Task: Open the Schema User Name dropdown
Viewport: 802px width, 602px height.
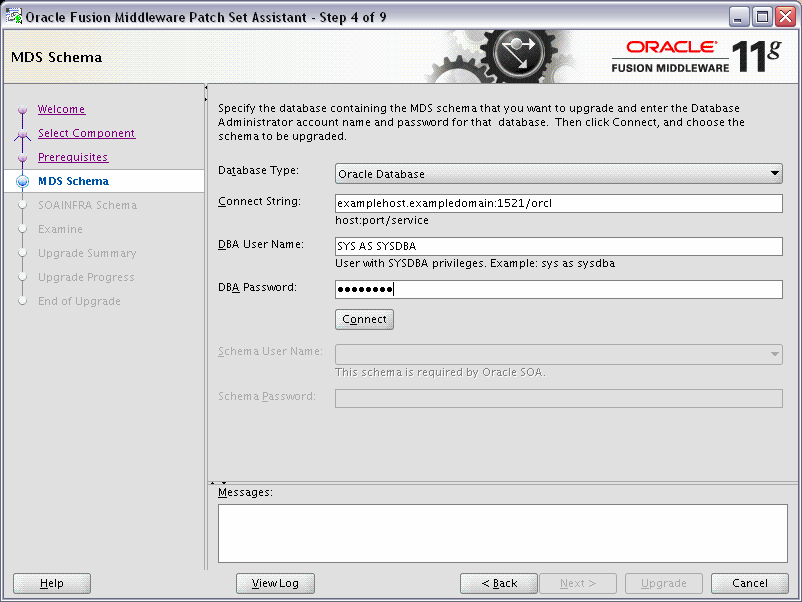Action: [x=558, y=353]
